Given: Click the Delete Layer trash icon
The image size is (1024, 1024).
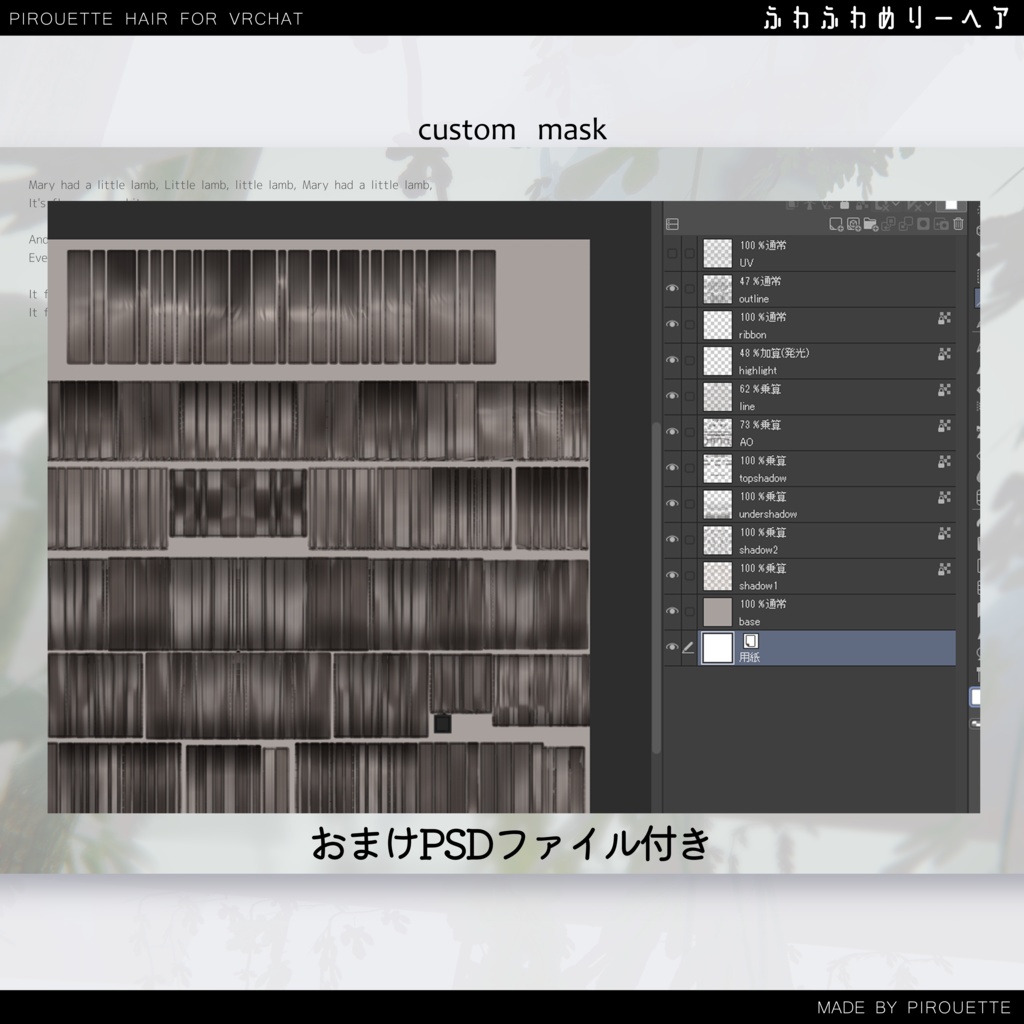Looking at the screenshot, I should 958,224.
